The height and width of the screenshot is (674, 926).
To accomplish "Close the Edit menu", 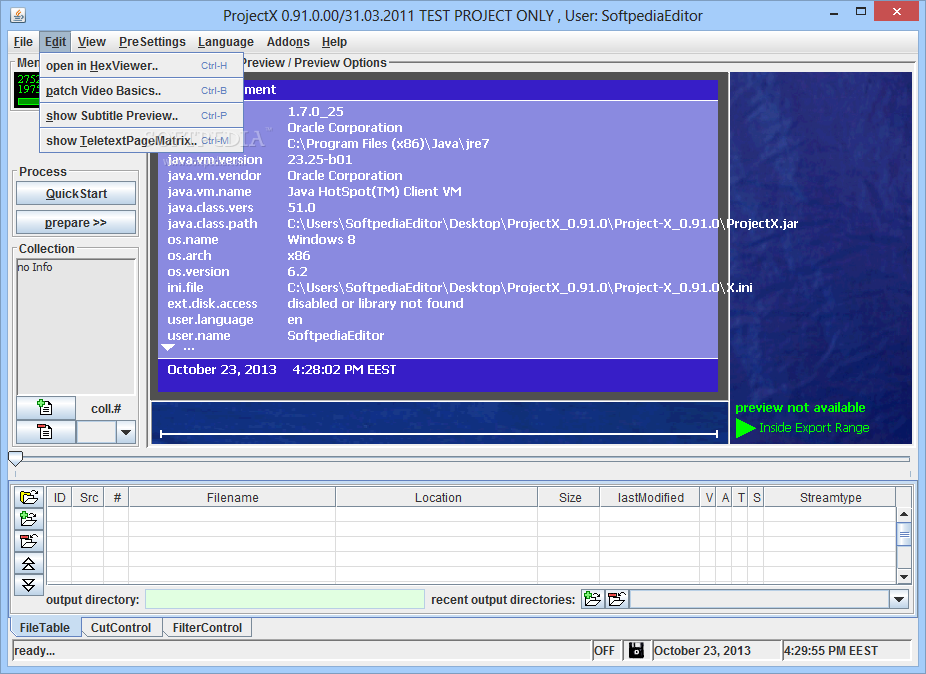I will [x=56, y=42].
